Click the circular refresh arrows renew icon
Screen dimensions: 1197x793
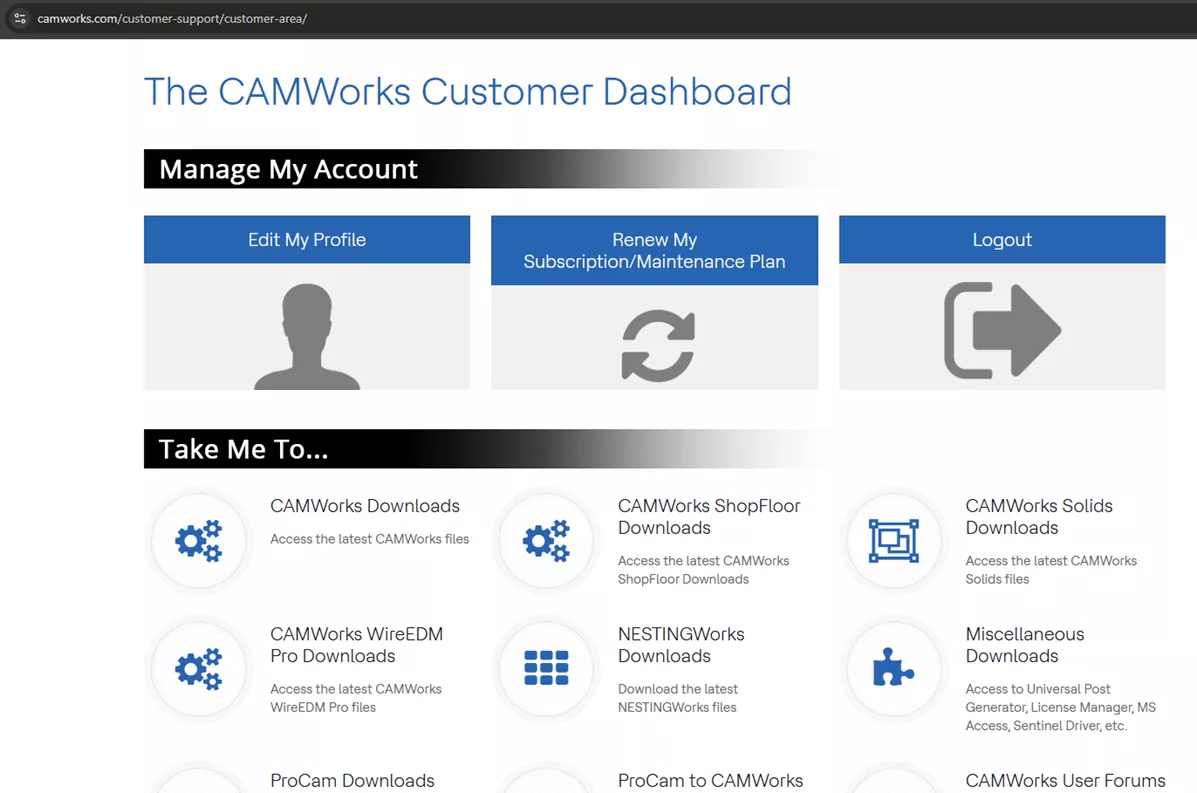(x=657, y=345)
